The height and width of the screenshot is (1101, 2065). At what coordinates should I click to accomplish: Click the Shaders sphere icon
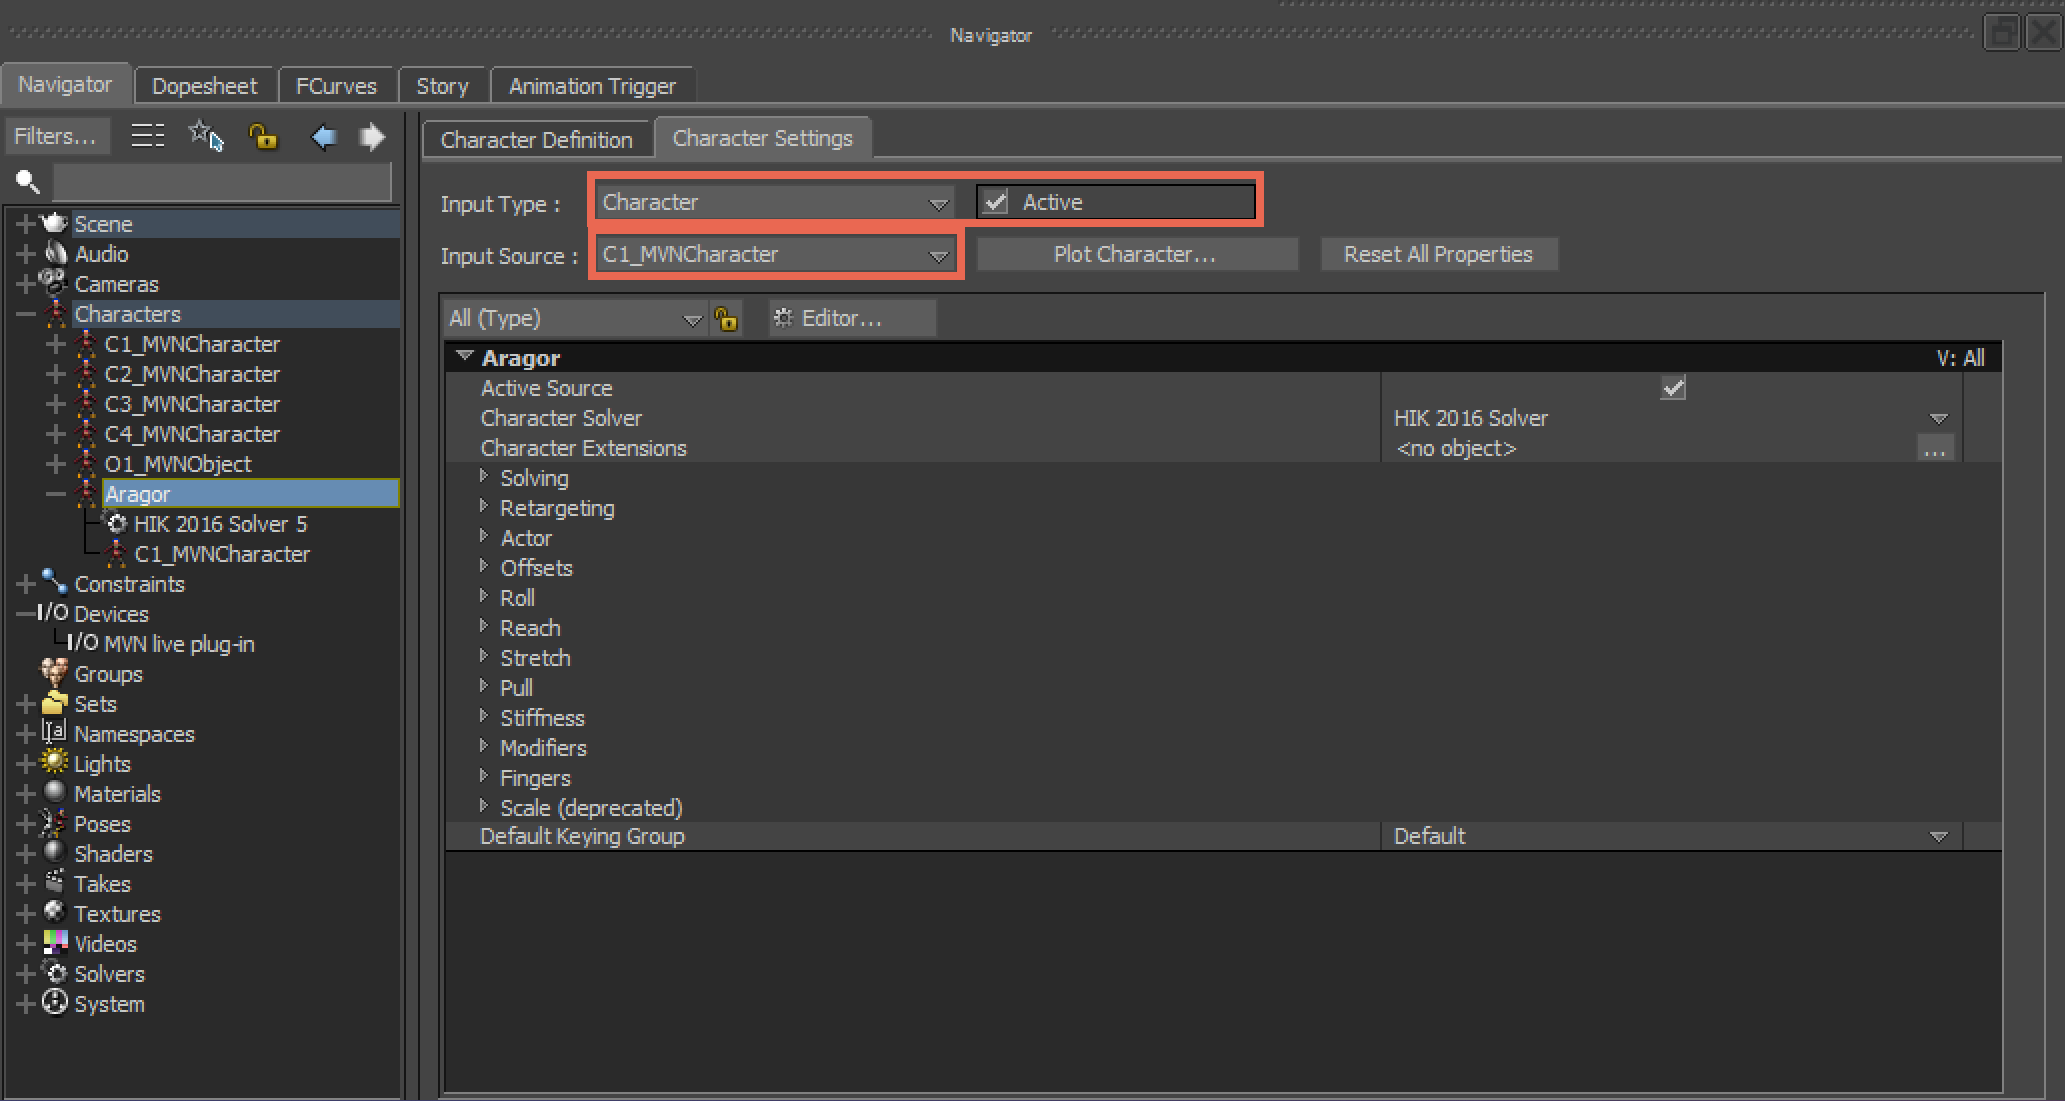point(55,852)
